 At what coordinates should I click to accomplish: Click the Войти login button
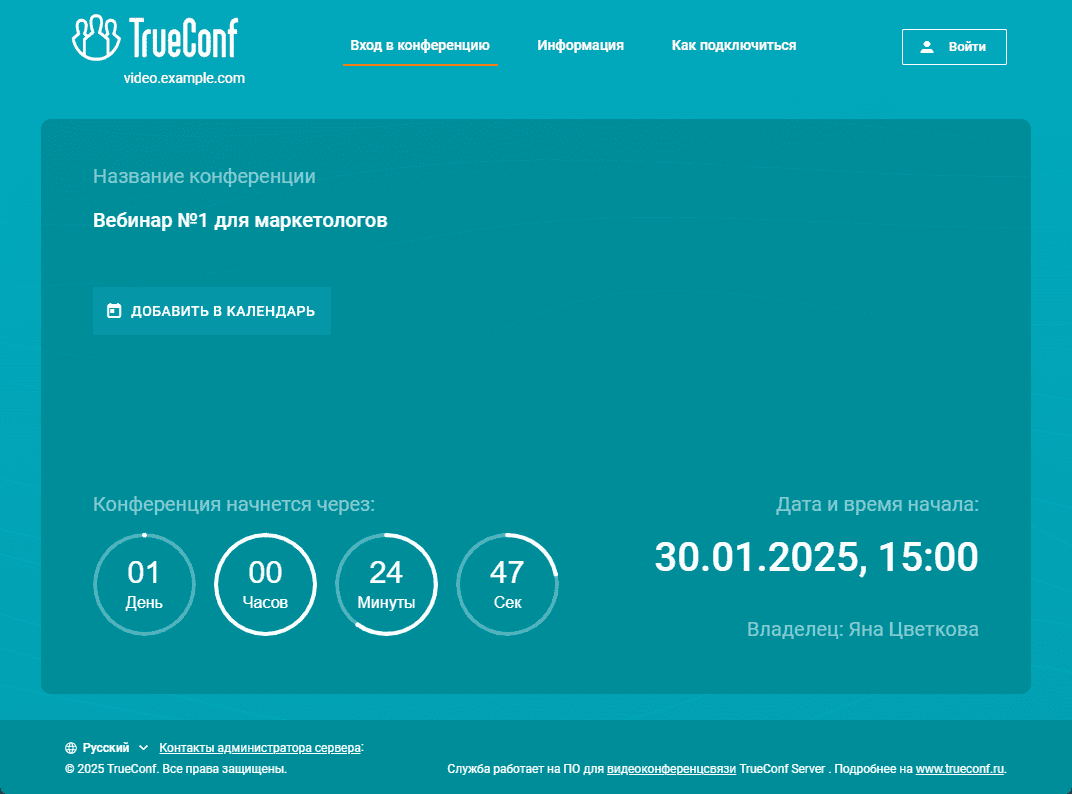[x=954, y=47]
